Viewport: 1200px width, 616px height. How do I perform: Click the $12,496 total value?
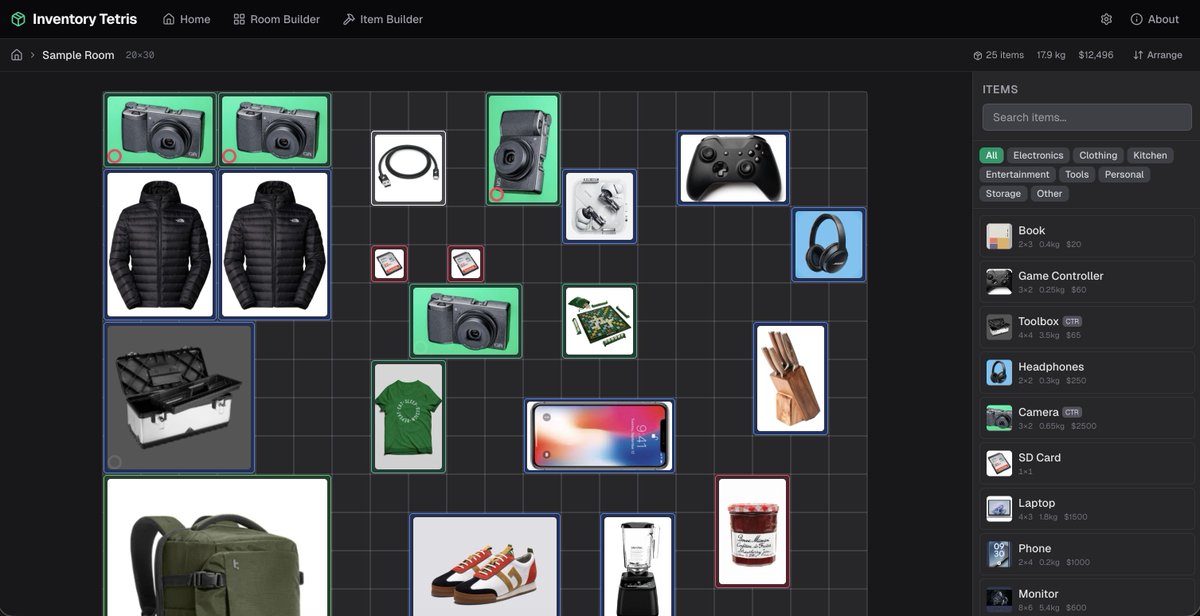[x=1096, y=55]
